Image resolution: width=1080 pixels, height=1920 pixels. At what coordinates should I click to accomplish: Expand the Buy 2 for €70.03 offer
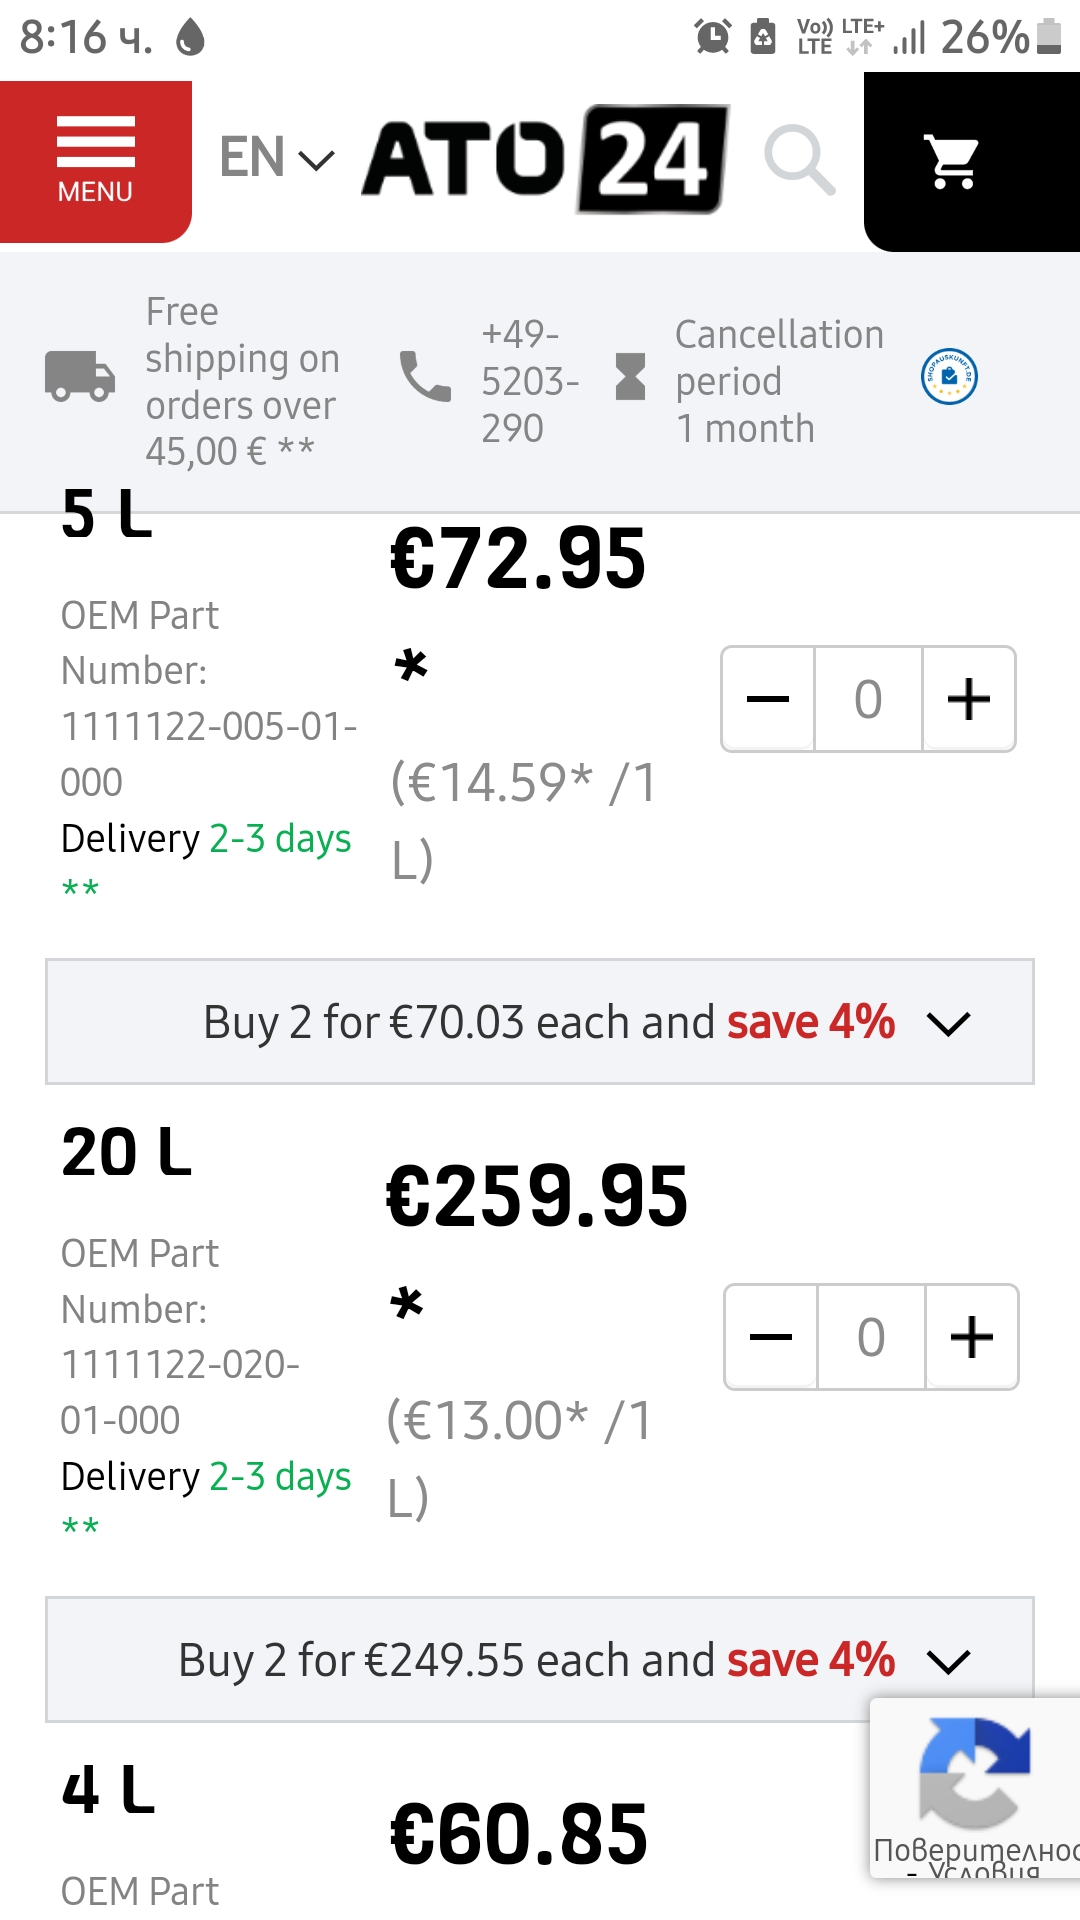coord(540,1022)
